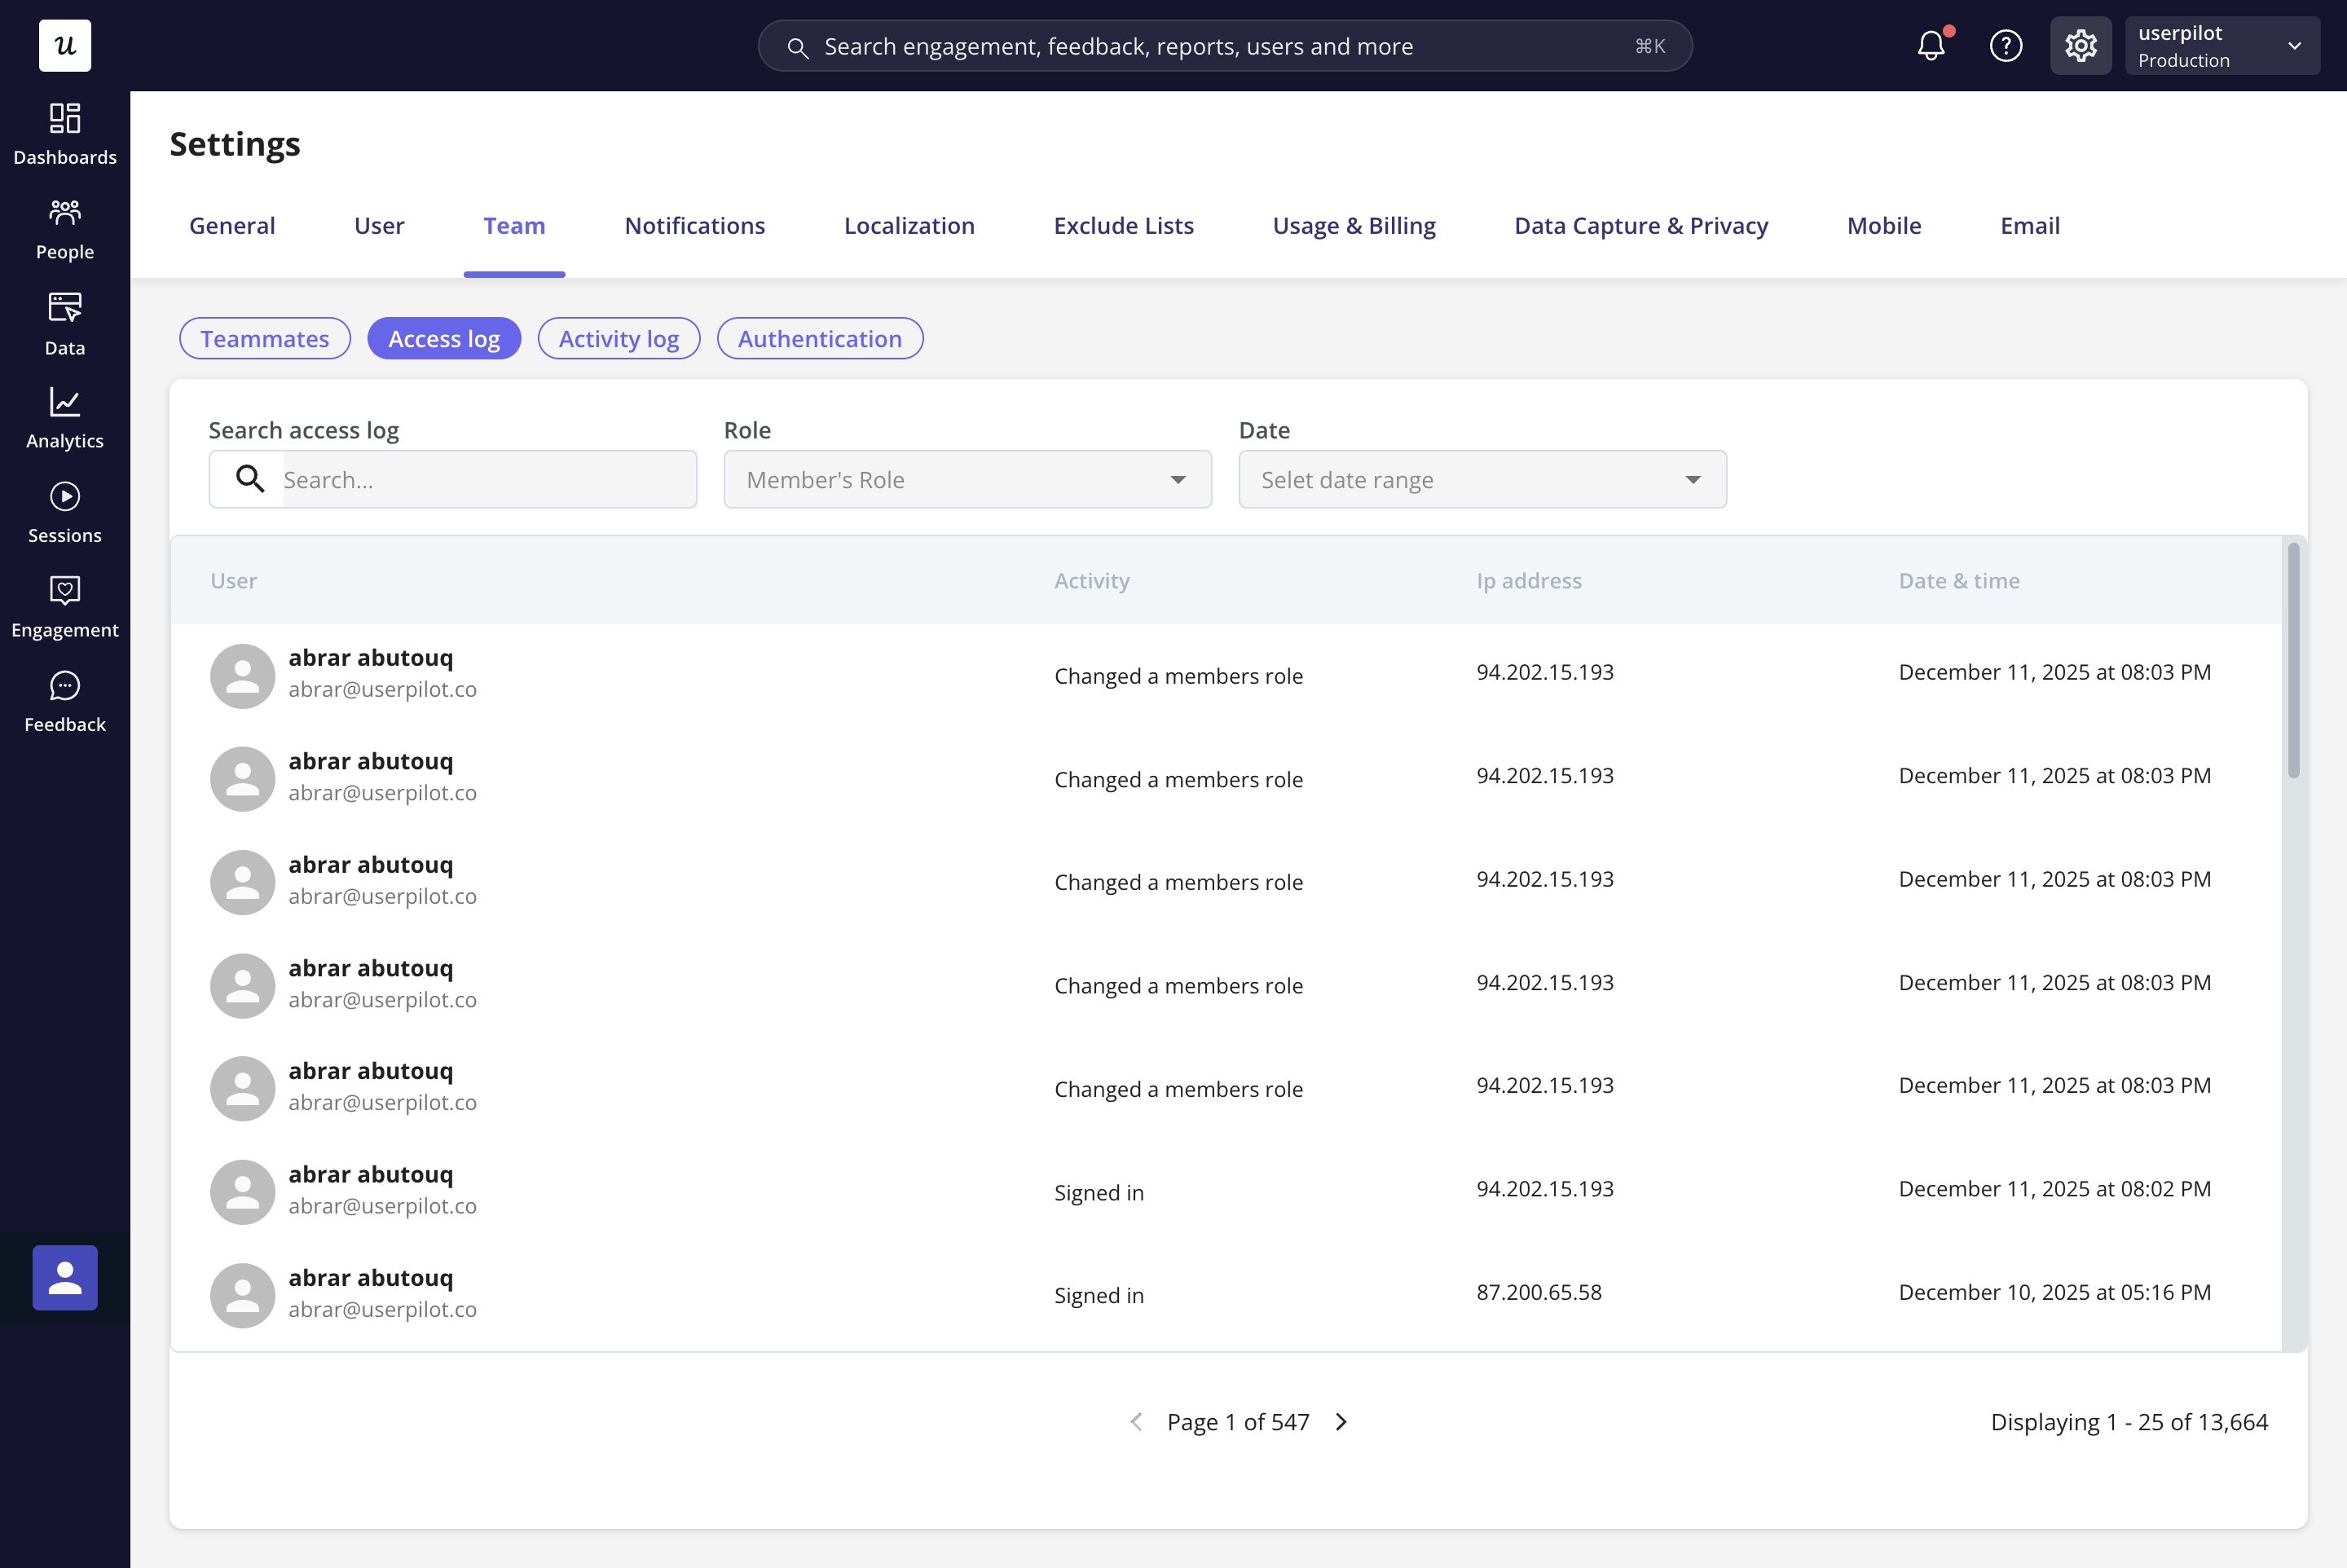Image resolution: width=2347 pixels, height=1568 pixels.
Task: Open the Select date range dropdown
Action: [1481, 479]
